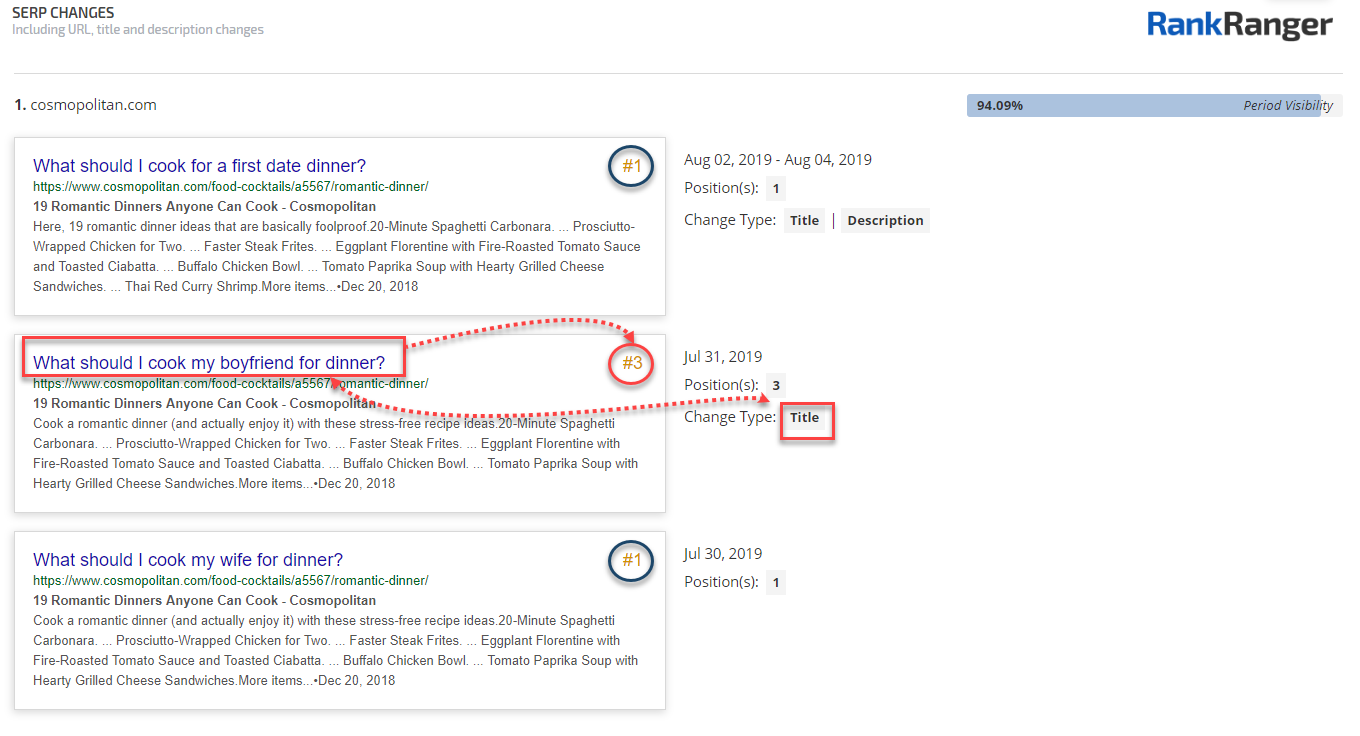The width and height of the screenshot is (1360, 736).
Task: Select Title change tag for Aug 02 entry
Action: pyautogui.click(x=804, y=221)
